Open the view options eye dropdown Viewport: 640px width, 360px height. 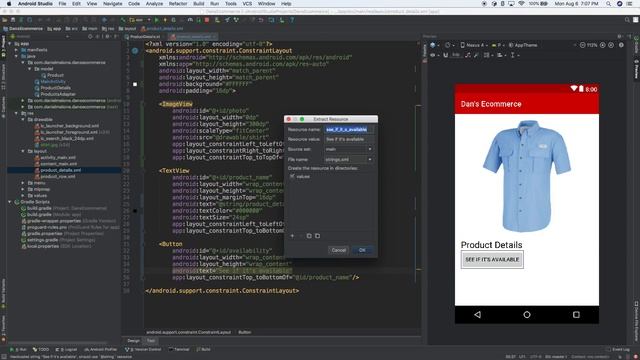(434, 55)
